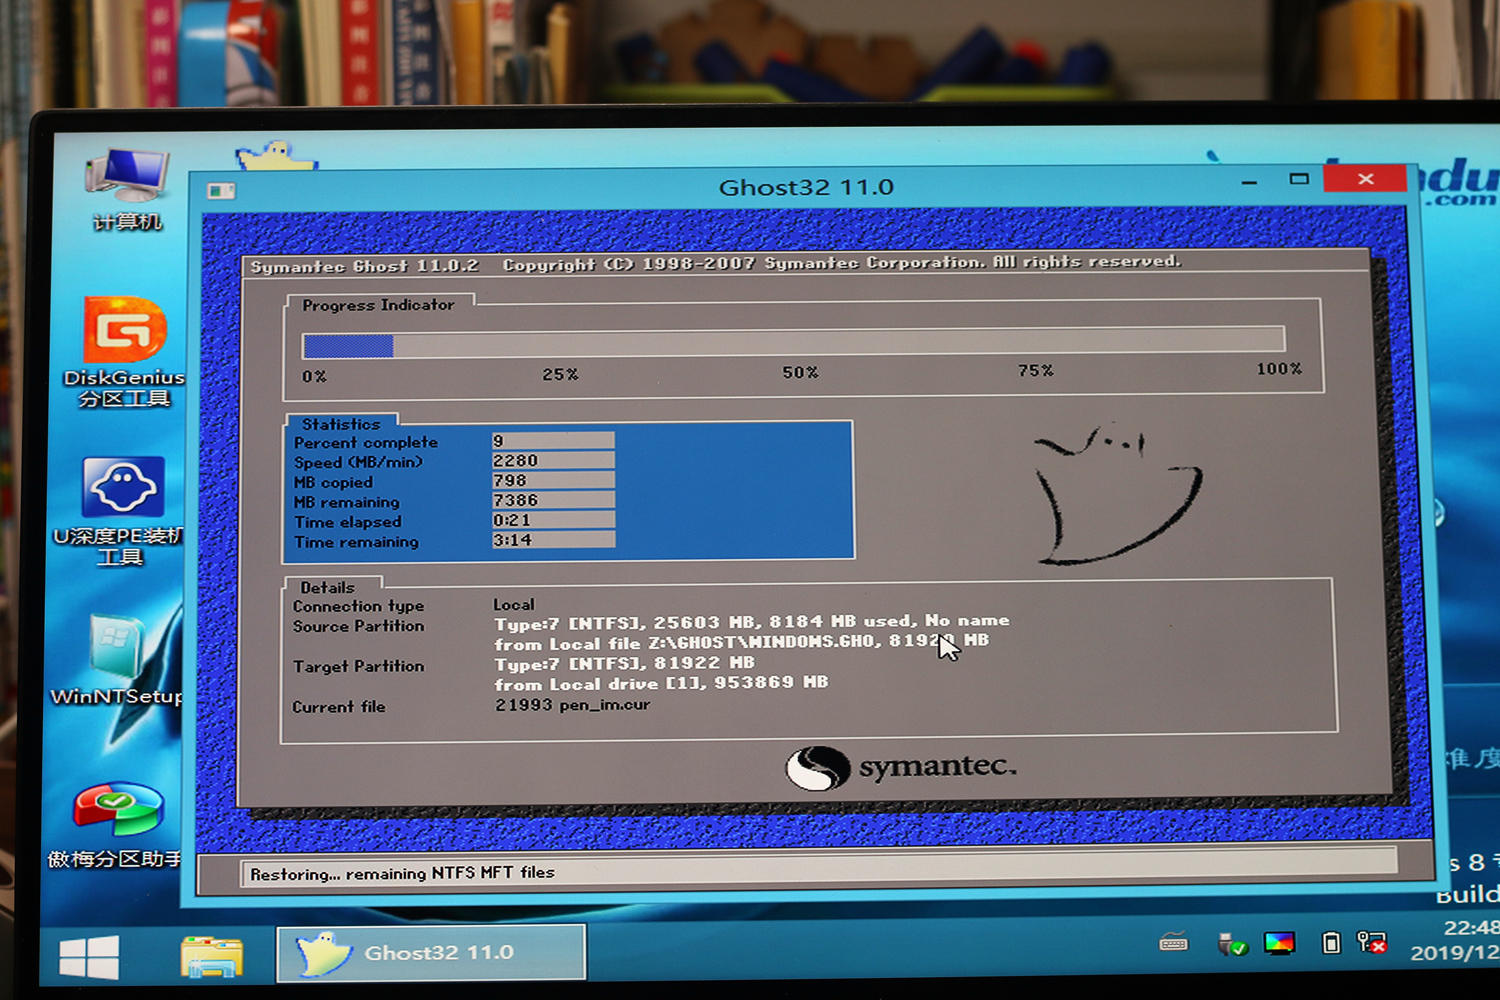Screen dimensions: 1500x1000
Task: Click the "Percent complete" label
Action: [x=366, y=442]
